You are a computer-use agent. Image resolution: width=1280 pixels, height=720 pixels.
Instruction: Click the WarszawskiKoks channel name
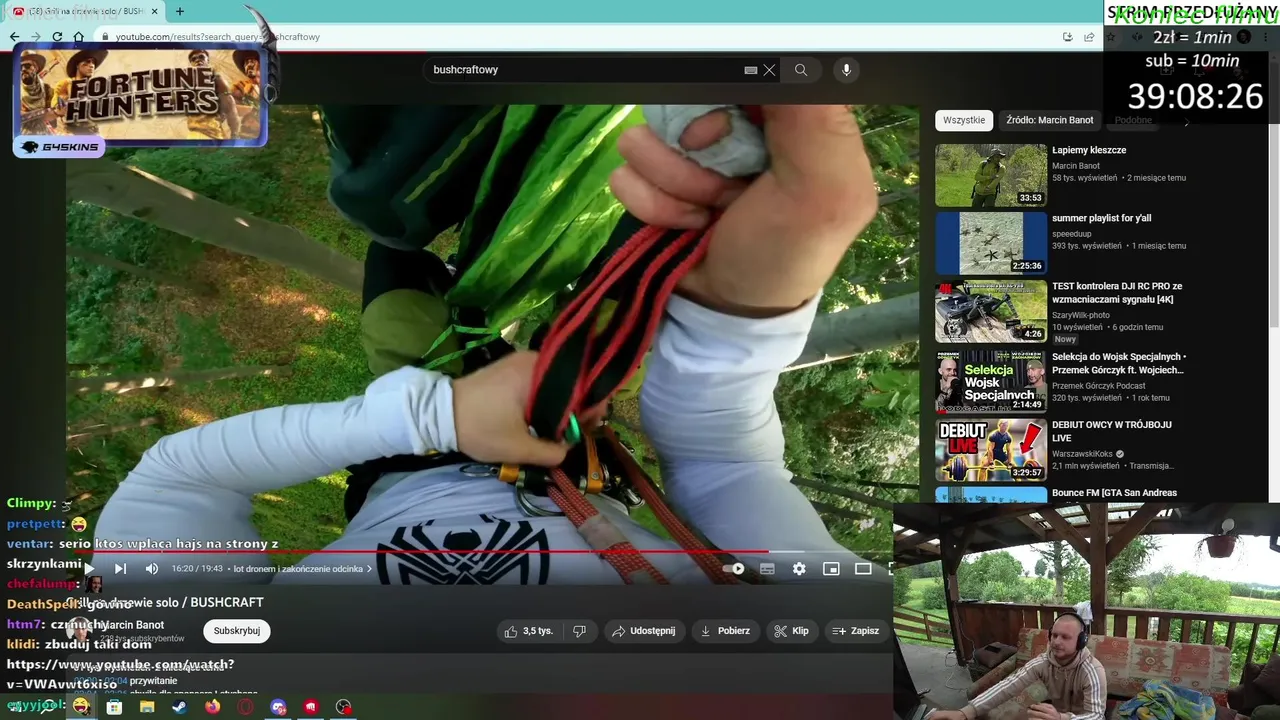1082,454
